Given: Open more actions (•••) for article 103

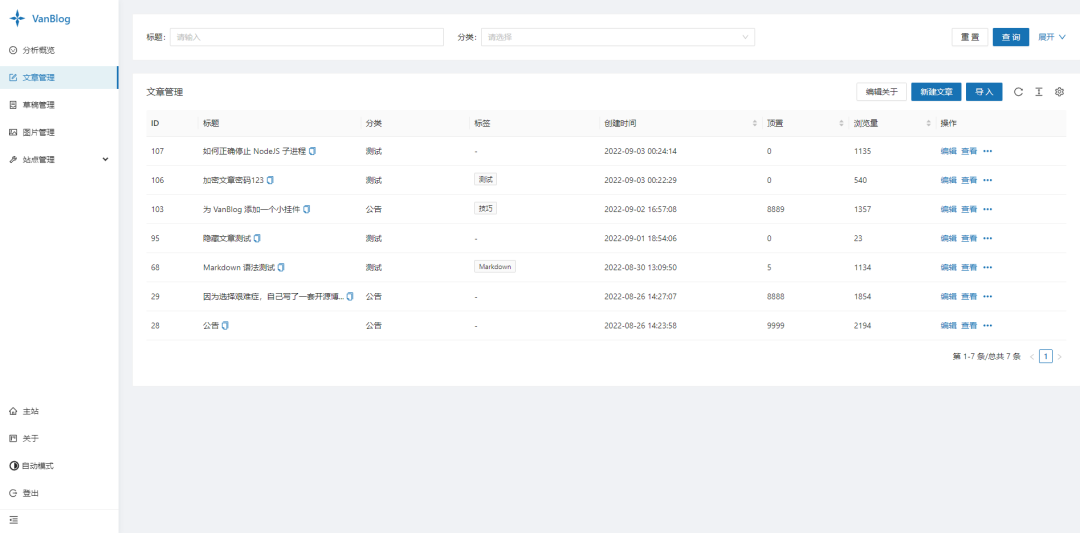Looking at the screenshot, I should tap(988, 209).
